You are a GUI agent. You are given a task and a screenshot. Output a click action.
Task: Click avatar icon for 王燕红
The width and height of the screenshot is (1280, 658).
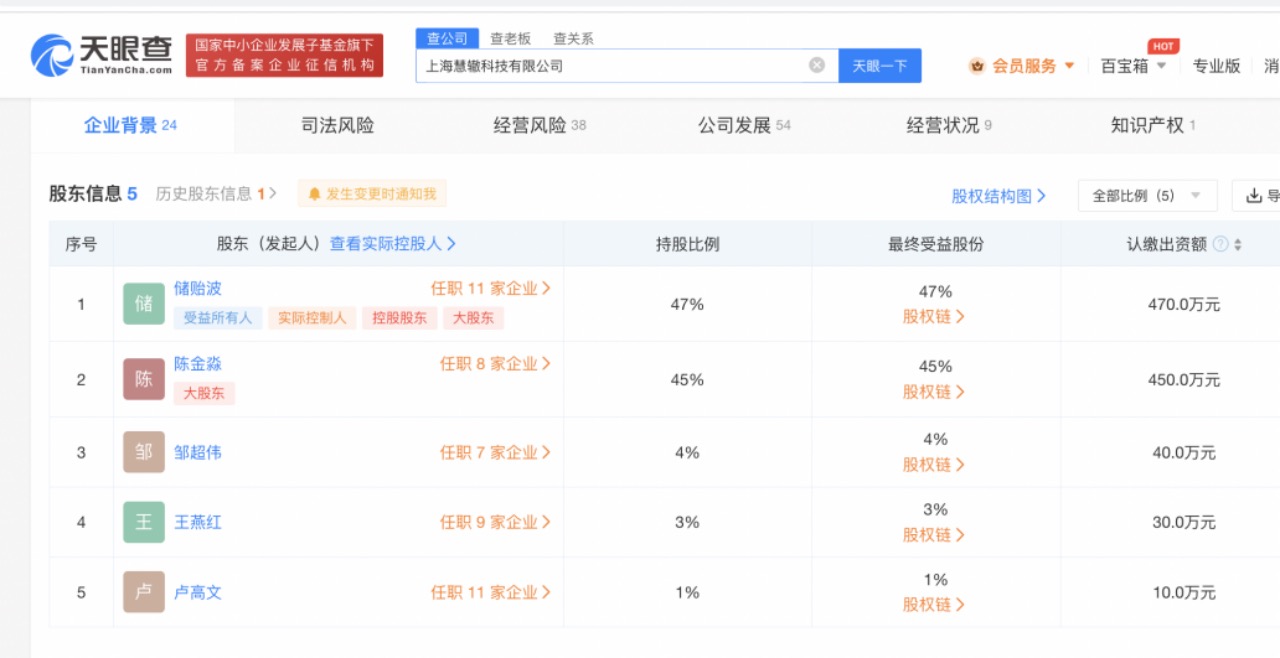(143, 522)
